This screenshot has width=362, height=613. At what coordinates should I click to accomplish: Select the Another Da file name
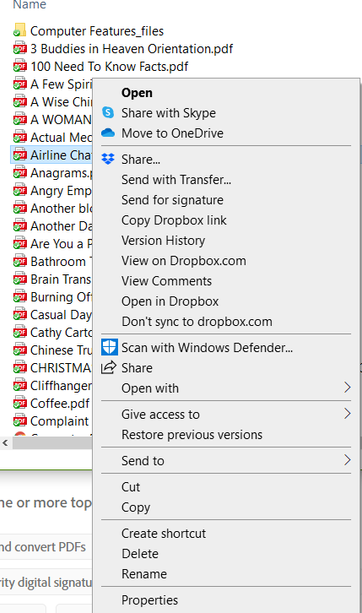pyautogui.click(x=61, y=226)
